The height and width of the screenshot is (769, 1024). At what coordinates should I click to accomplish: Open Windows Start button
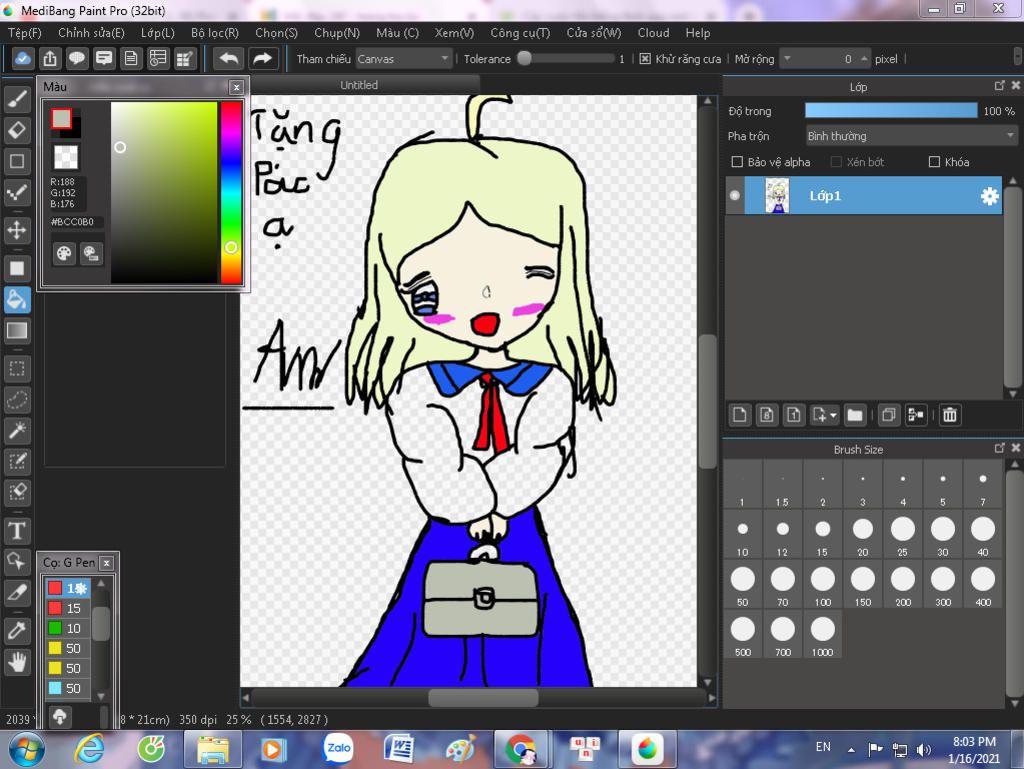(x=26, y=749)
